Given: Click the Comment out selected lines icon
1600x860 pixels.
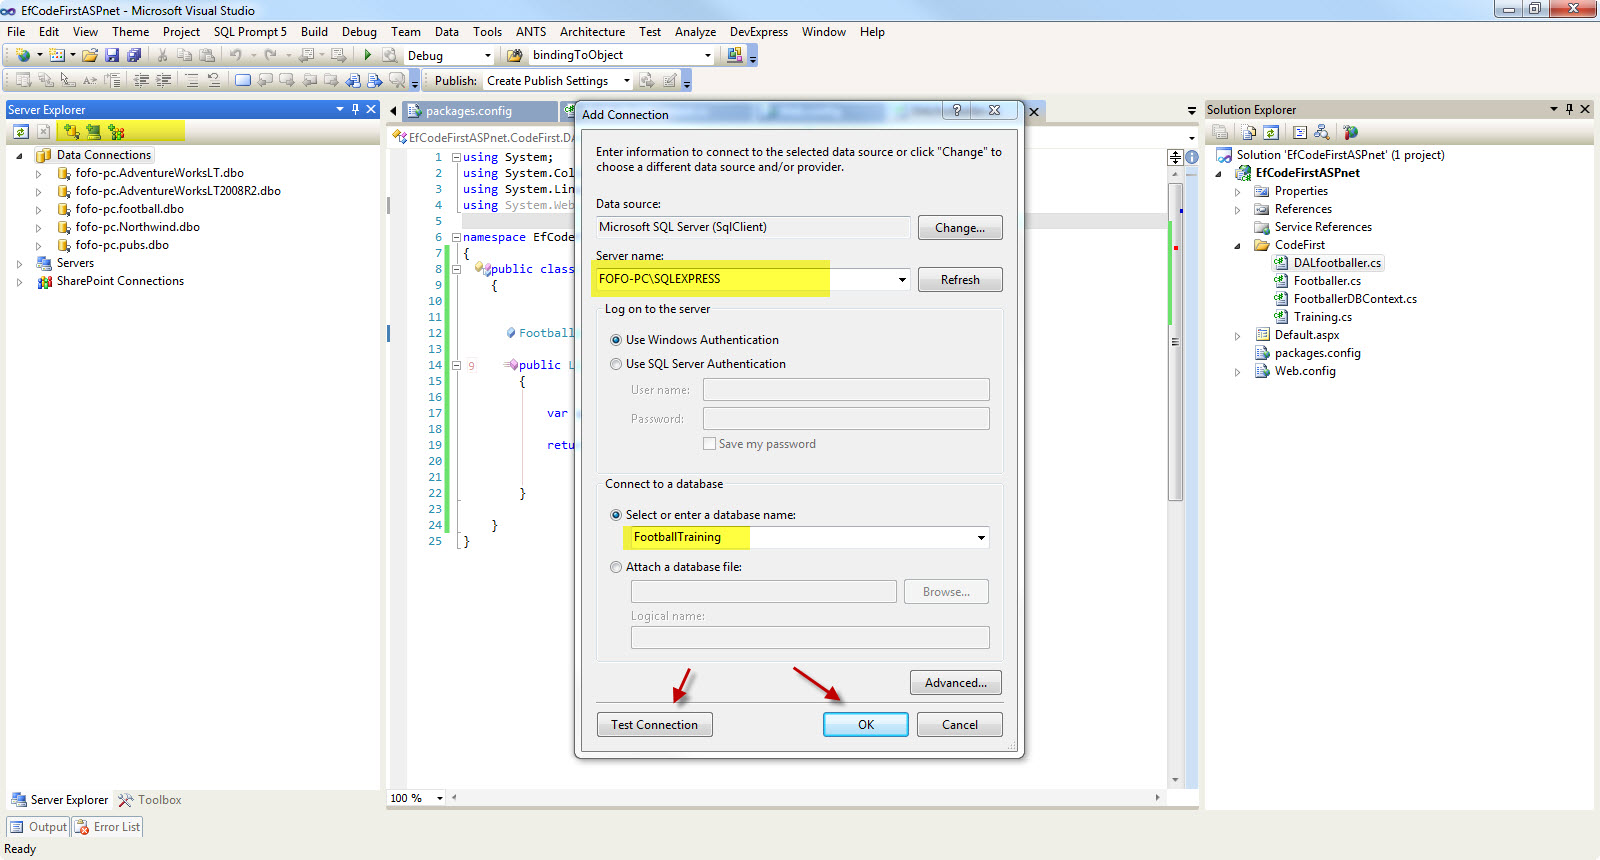Looking at the screenshot, I should [x=192, y=80].
